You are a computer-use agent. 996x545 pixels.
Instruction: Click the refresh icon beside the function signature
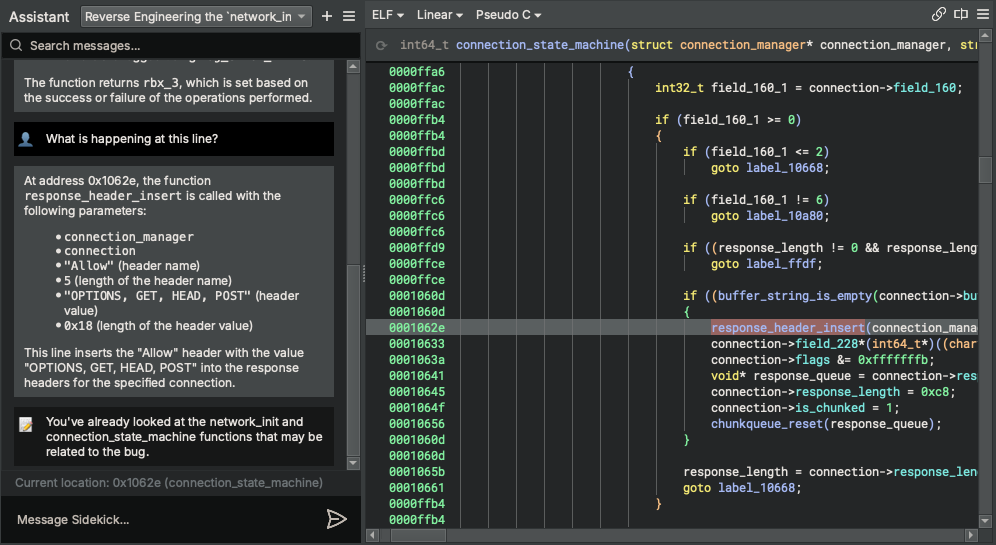click(x=381, y=45)
